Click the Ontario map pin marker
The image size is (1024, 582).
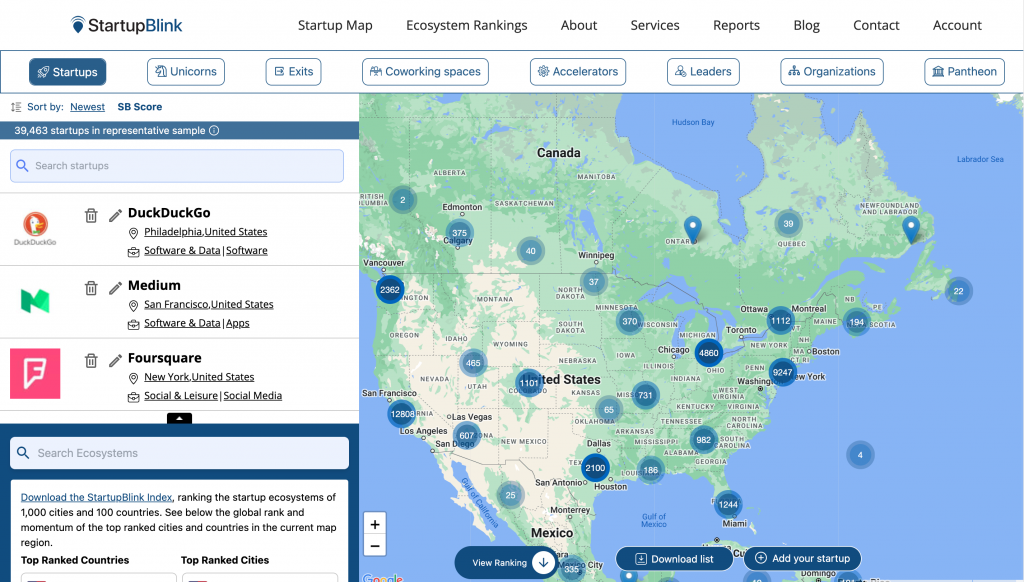pos(692,228)
